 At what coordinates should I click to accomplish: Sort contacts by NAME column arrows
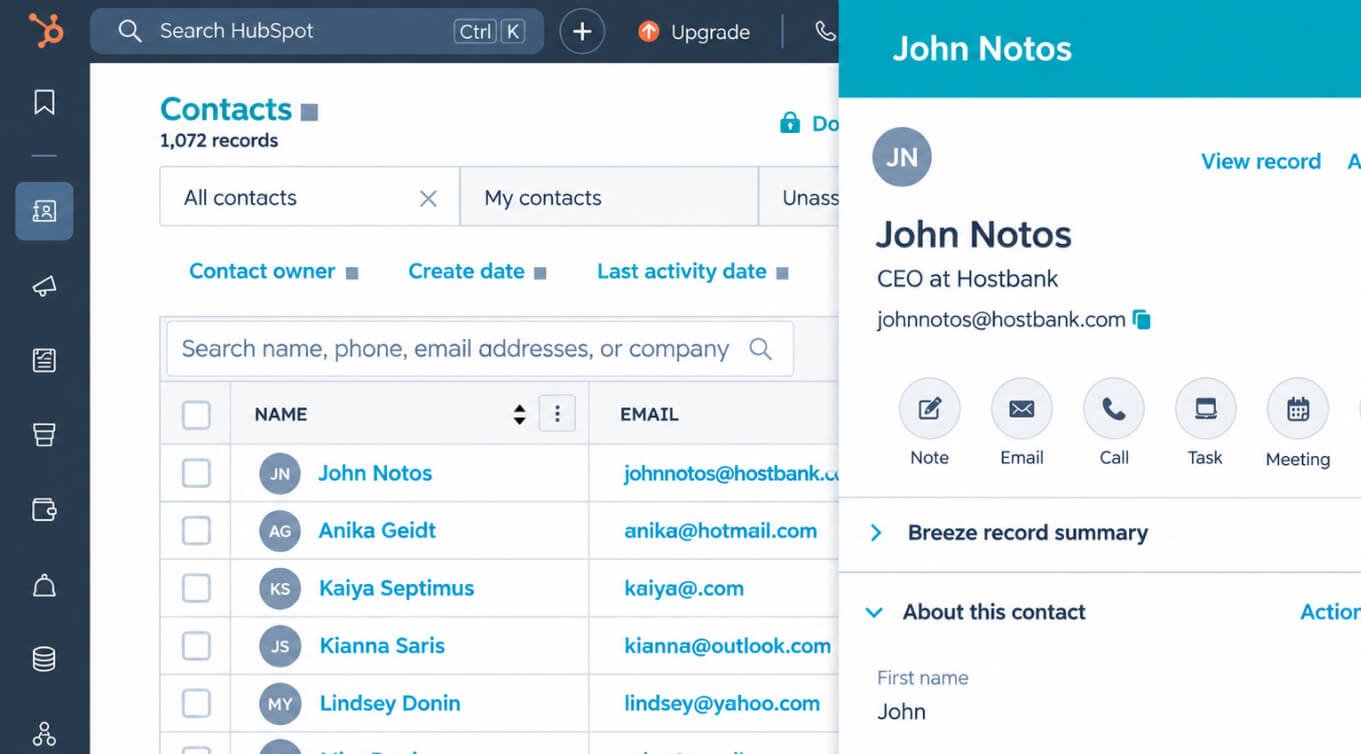pos(519,414)
